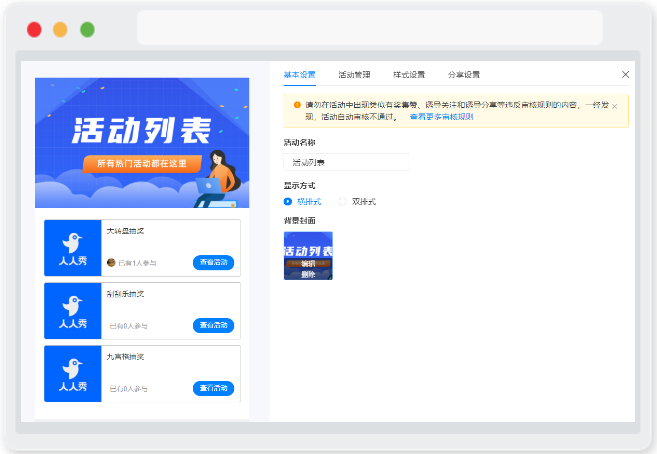Click the 活动名称 input field

tap(346, 162)
